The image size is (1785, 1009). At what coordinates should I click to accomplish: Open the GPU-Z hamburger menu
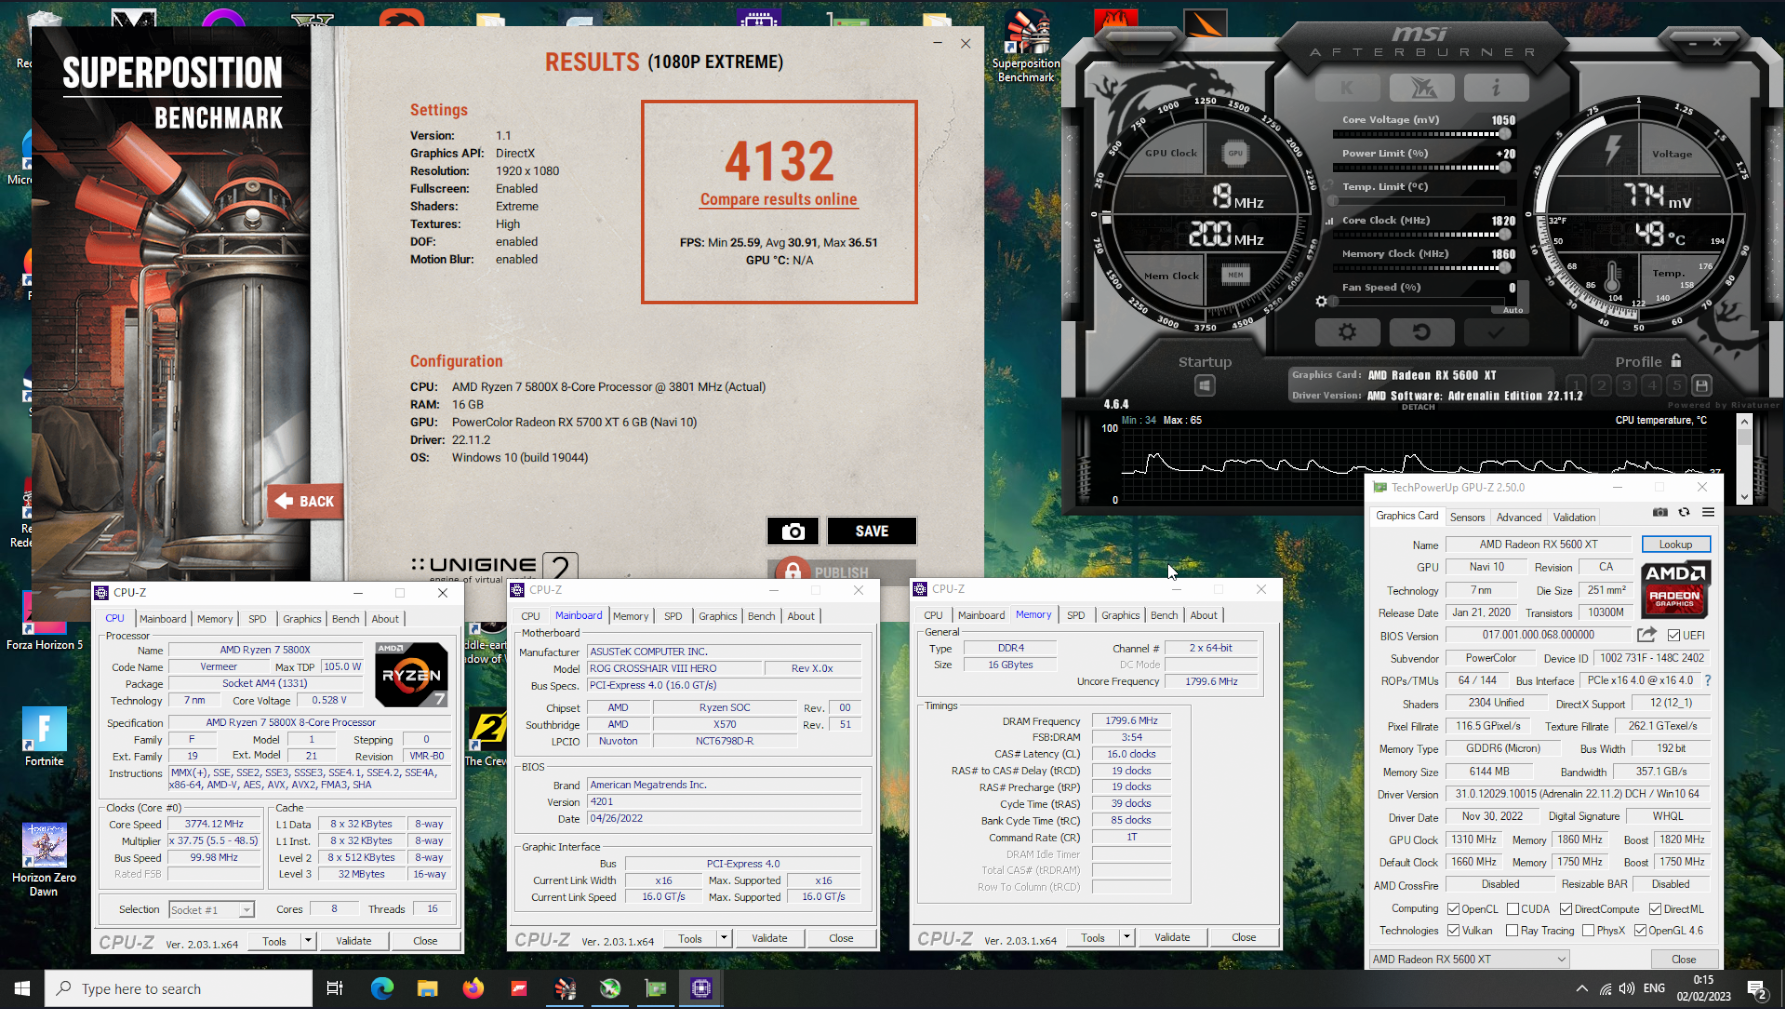coord(1708,512)
